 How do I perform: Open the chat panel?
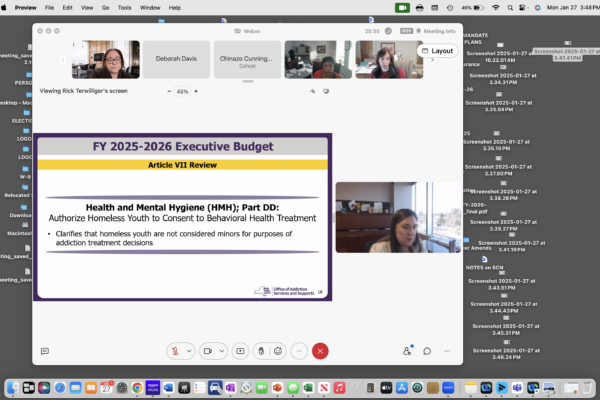[x=427, y=351]
